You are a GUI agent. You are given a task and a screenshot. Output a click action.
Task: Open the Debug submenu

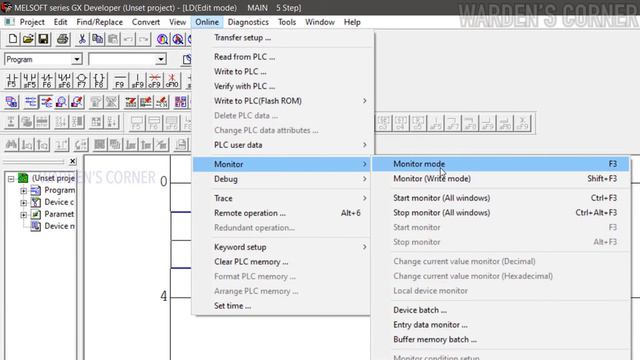281,179
